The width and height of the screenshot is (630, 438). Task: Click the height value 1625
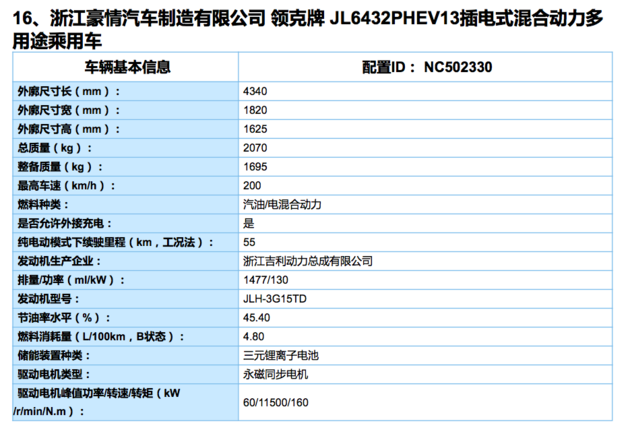pos(255,129)
